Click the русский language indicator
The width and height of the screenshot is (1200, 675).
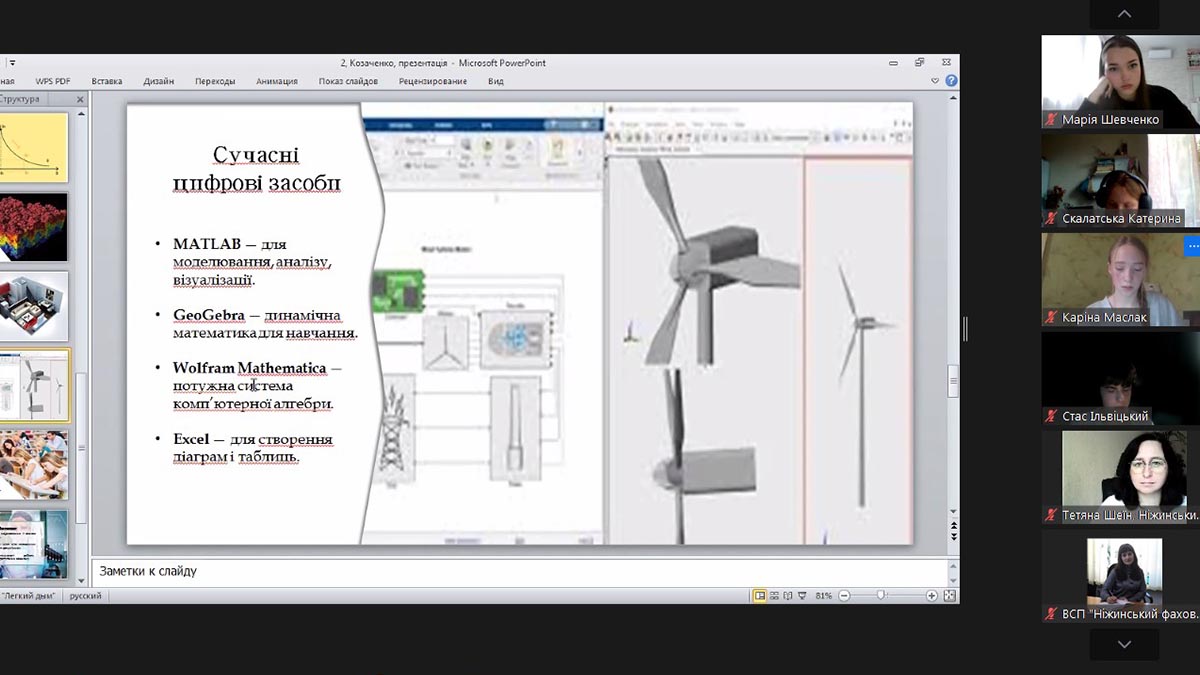[x=85, y=596]
